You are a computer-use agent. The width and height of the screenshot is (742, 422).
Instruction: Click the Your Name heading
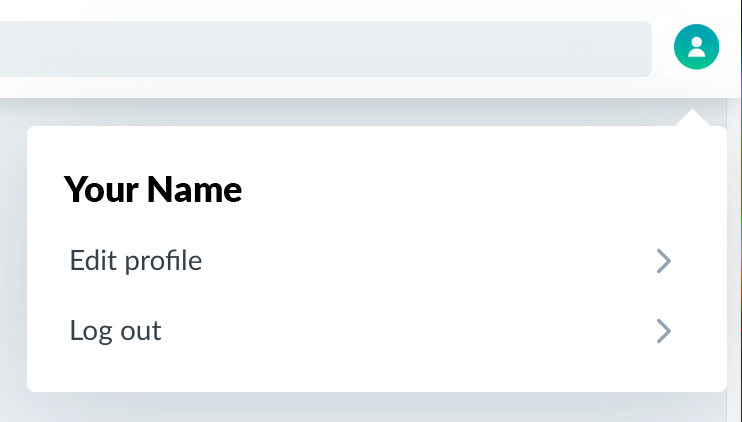(x=153, y=189)
